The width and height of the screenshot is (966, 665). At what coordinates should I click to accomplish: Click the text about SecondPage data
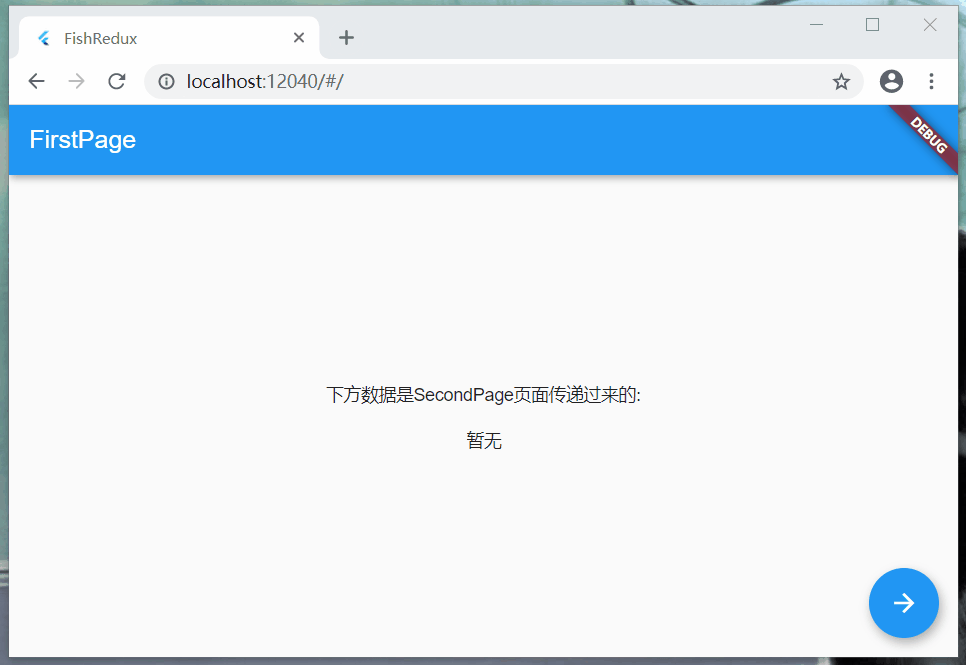click(483, 394)
